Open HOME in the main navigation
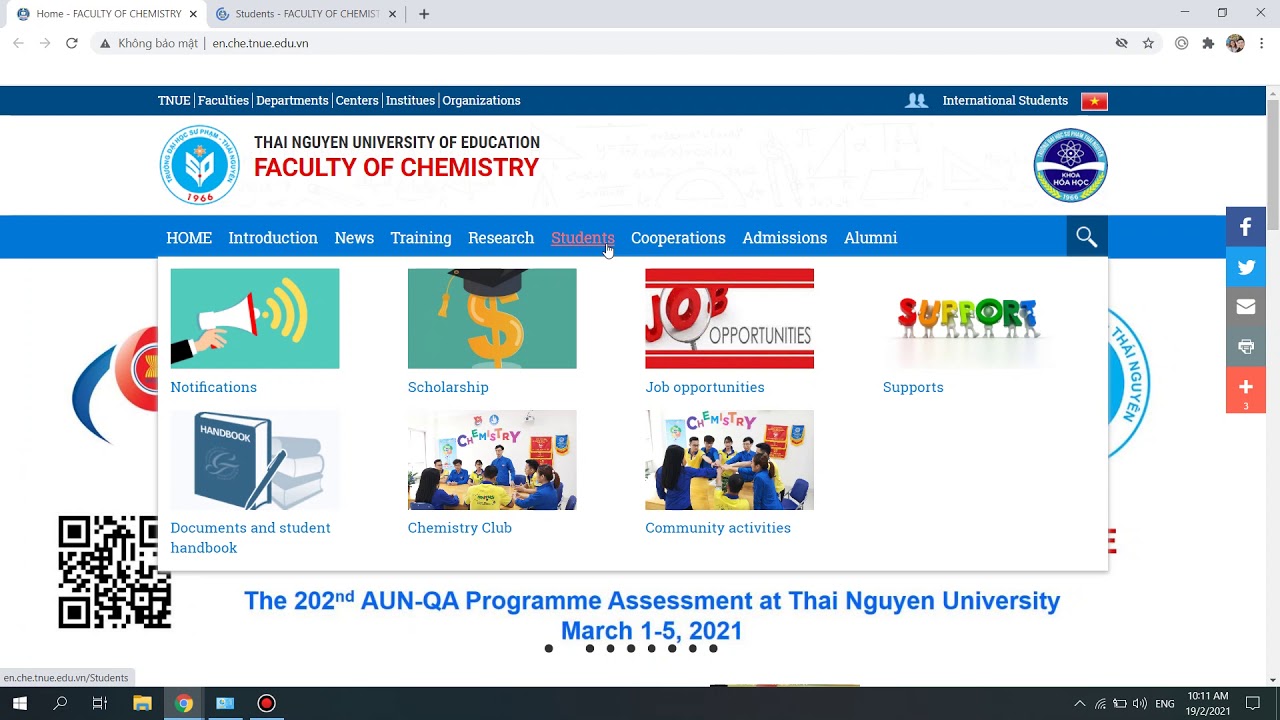The width and height of the screenshot is (1280, 720). [x=189, y=238]
